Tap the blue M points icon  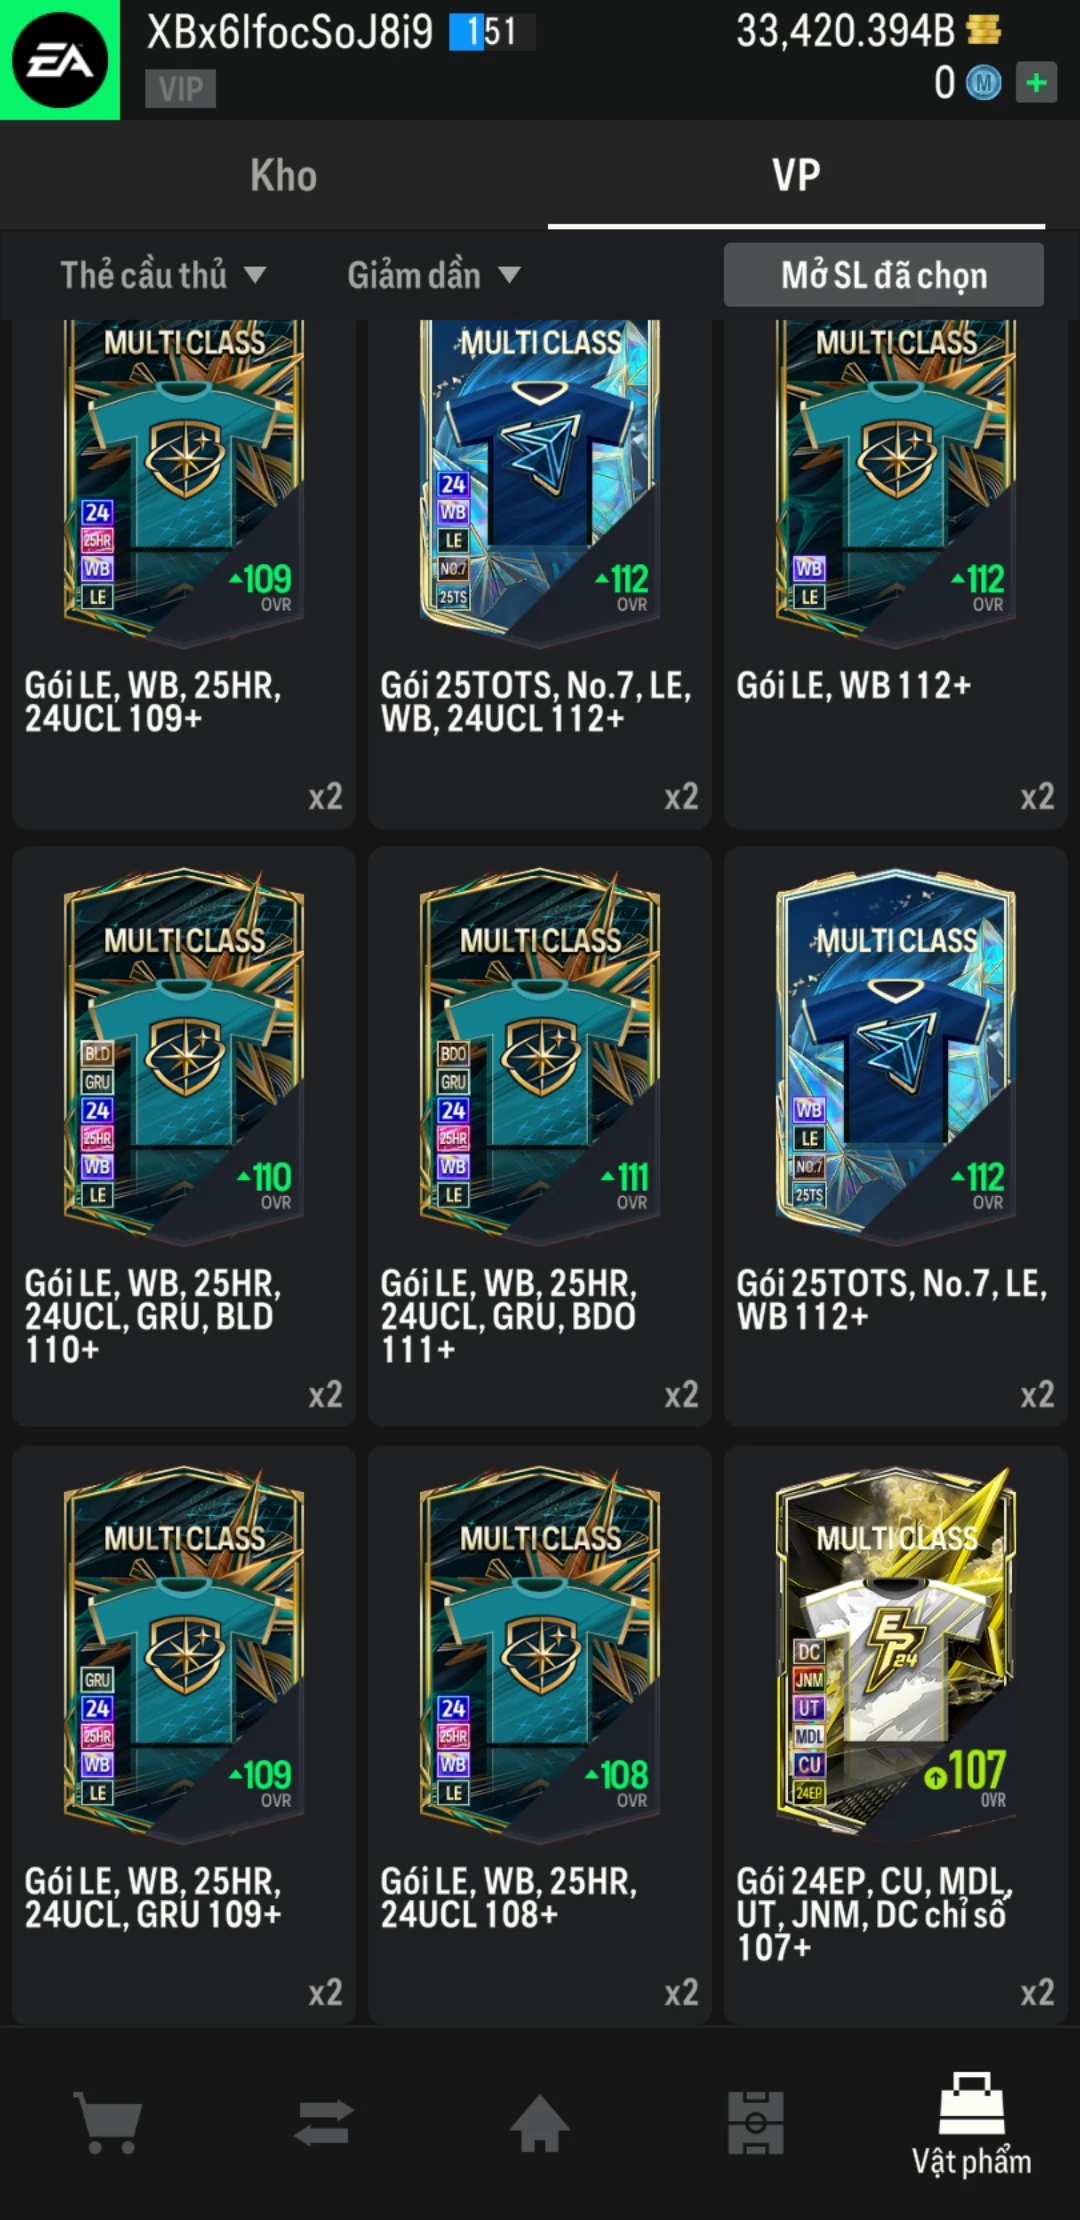click(984, 83)
